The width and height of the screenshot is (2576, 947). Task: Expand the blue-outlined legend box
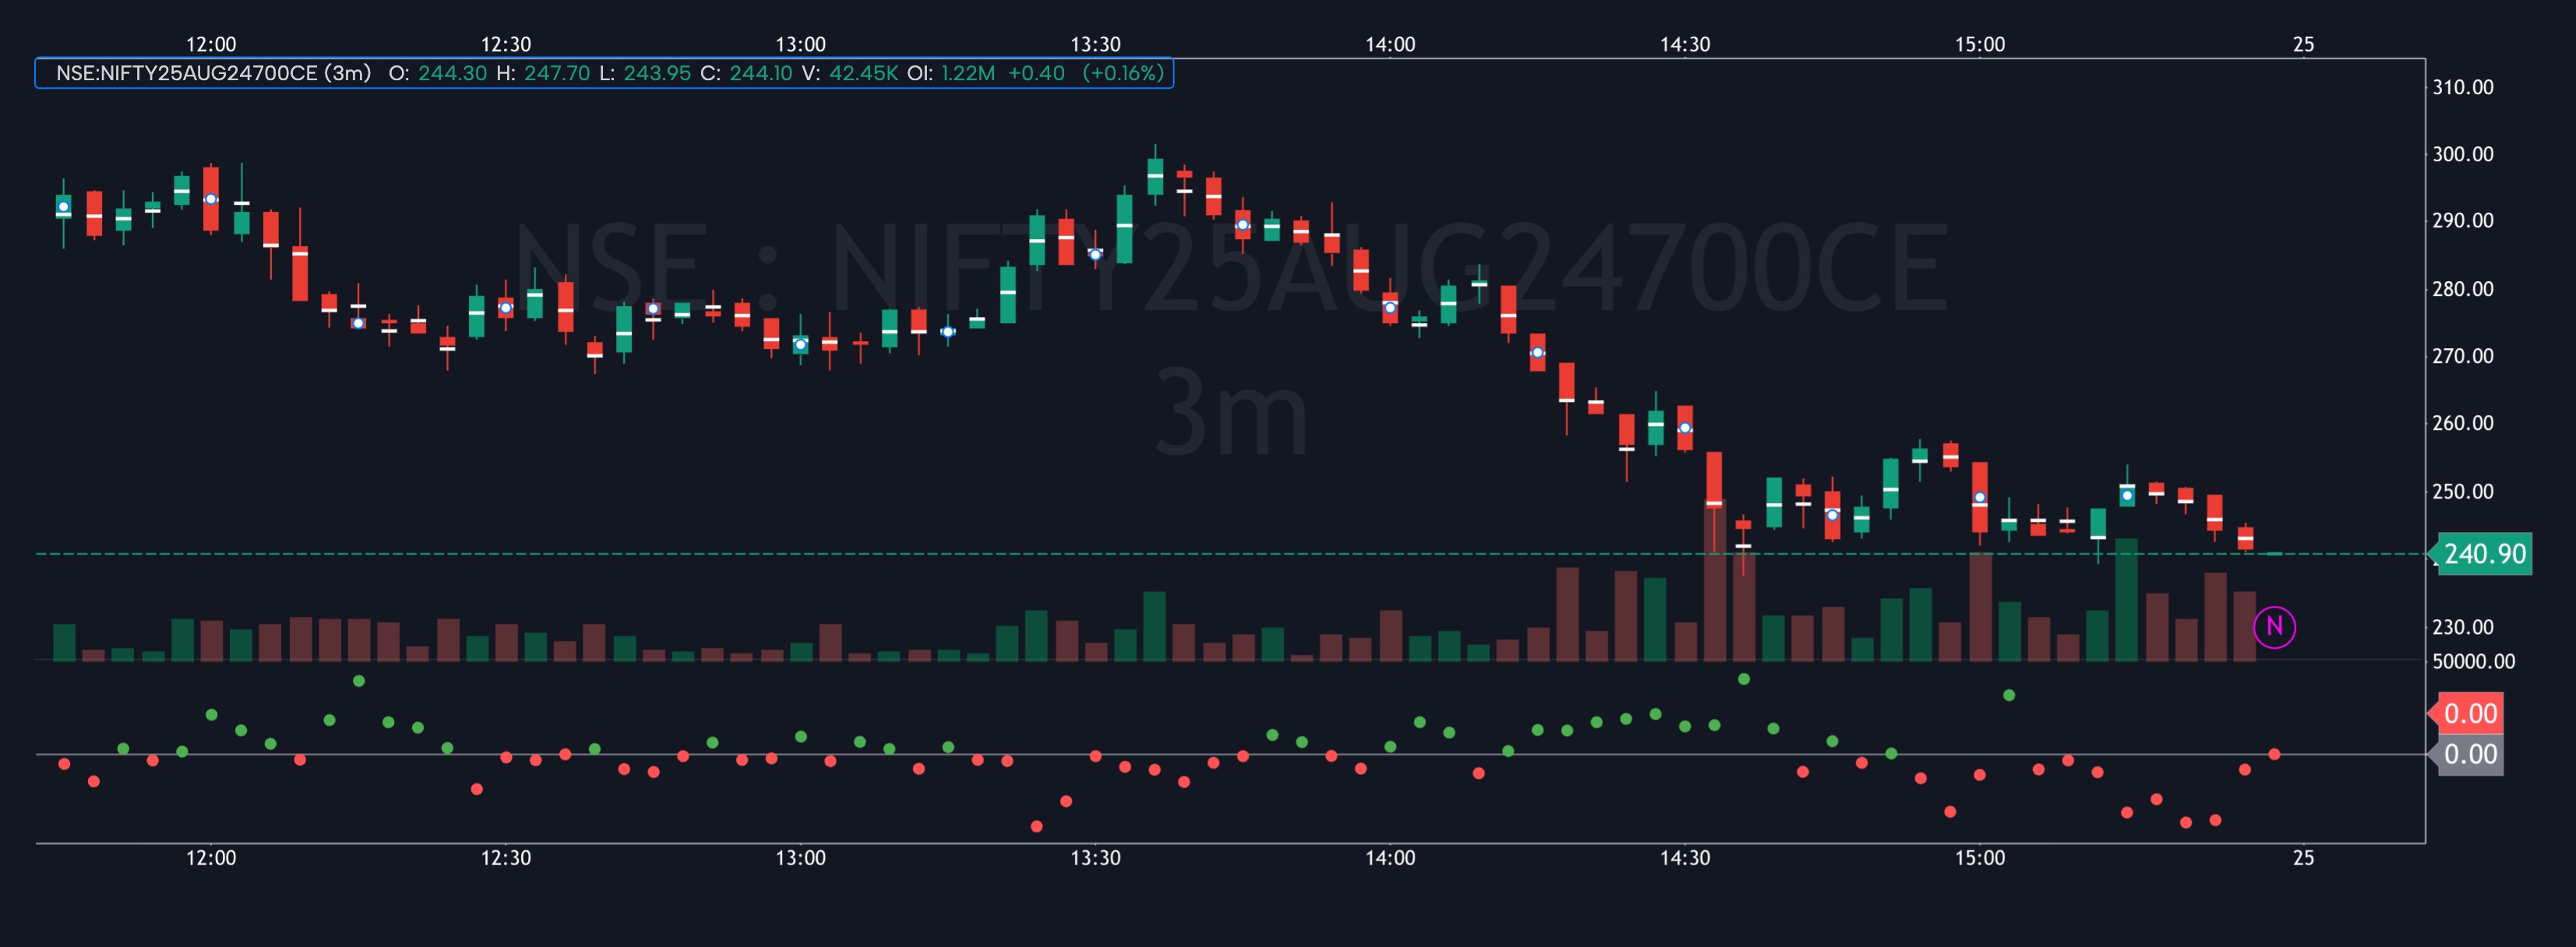(606, 73)
